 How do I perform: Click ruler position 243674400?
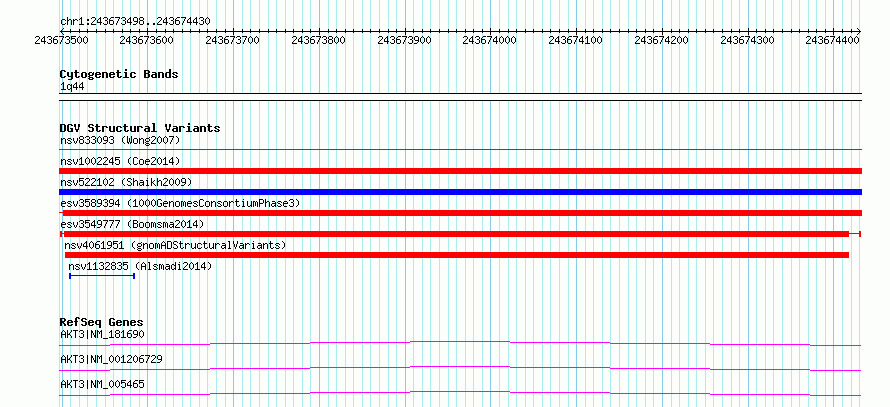(x=833, y=40)
